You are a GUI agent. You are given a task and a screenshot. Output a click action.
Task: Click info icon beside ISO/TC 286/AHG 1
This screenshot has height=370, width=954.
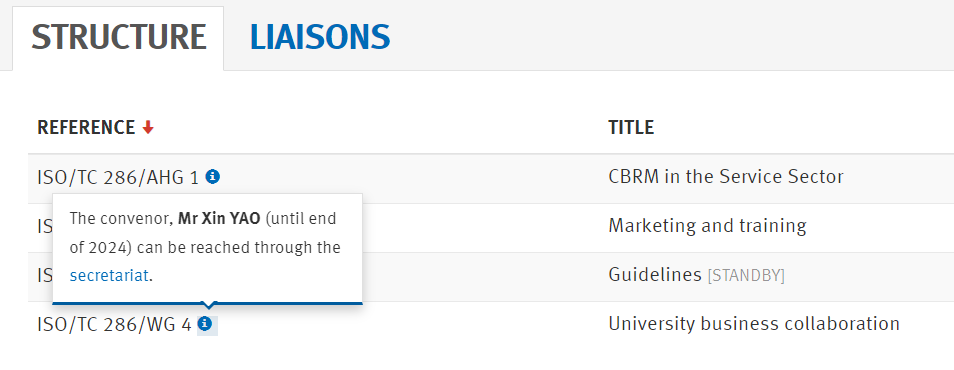212,176
